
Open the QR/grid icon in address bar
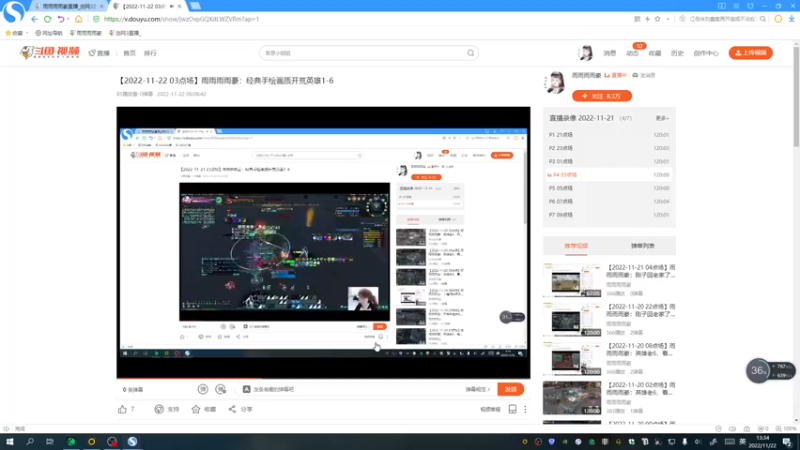point(637,19)
